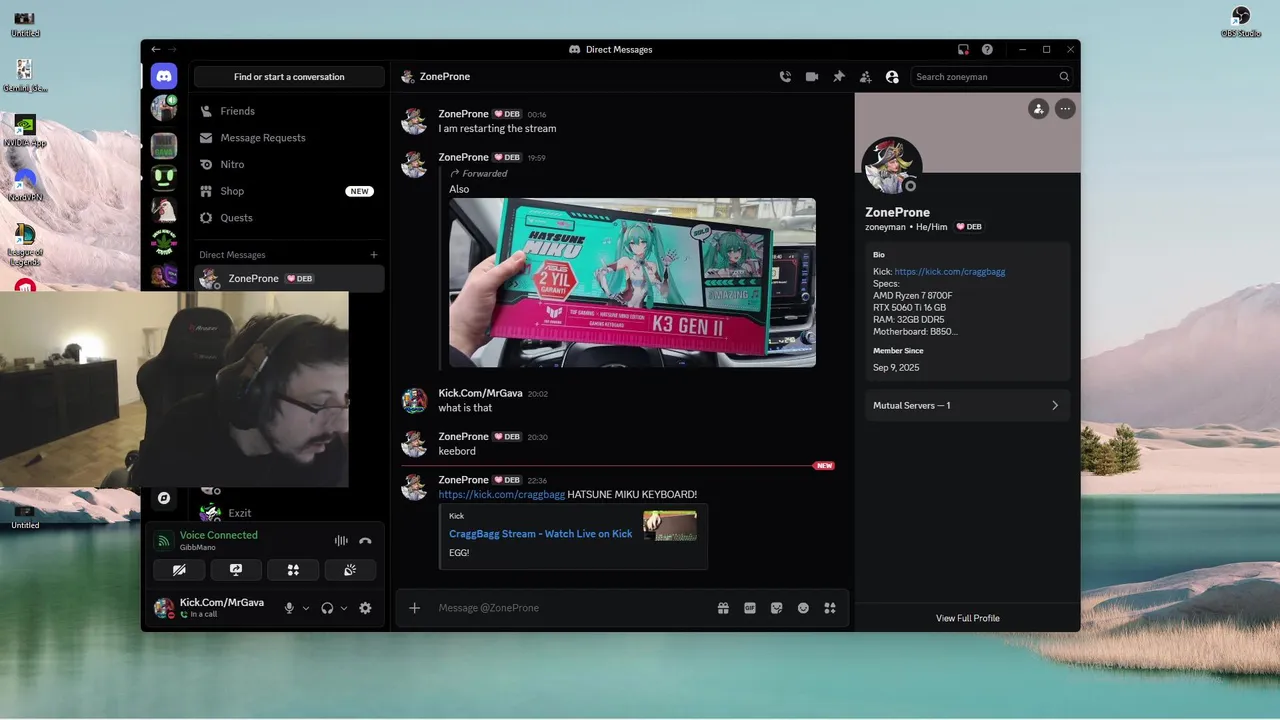Click View Full Profile
Viewport: 1280px width, 720px height.
(967, 618)
